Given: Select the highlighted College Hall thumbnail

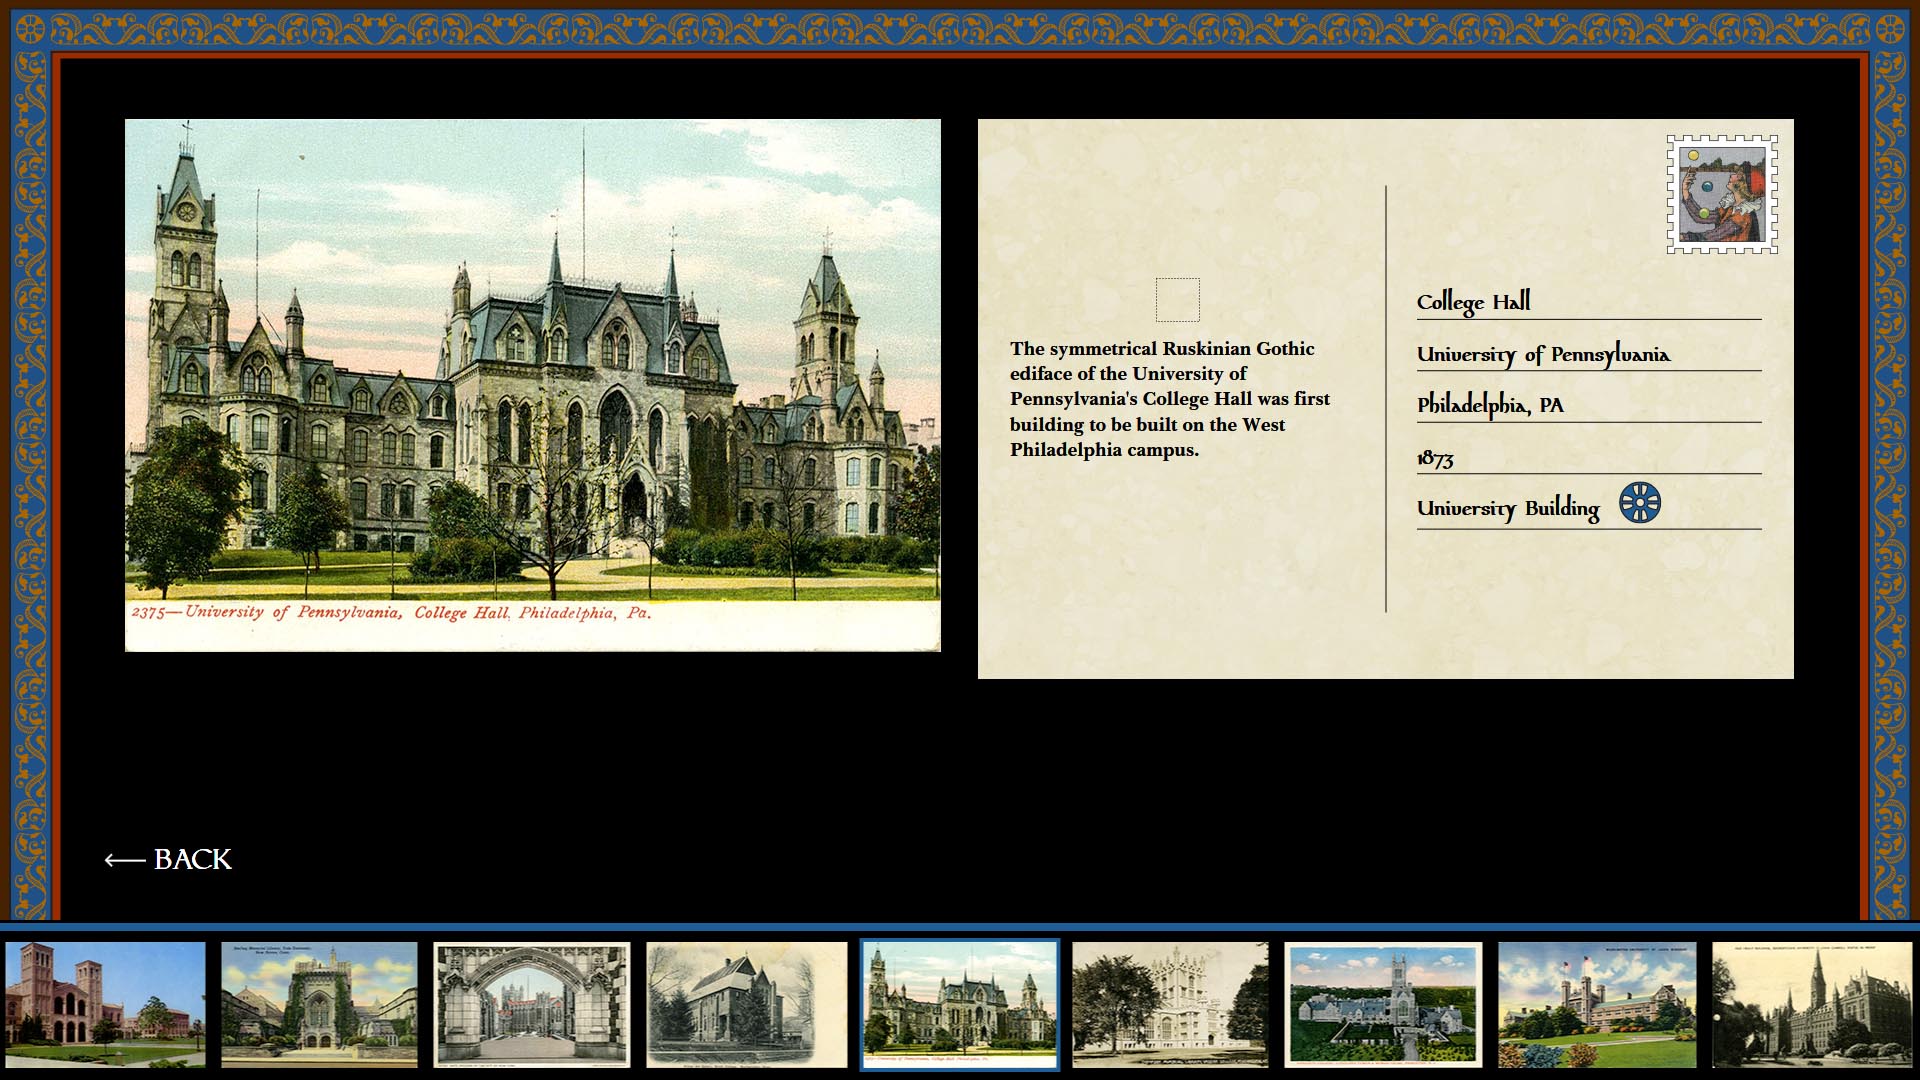Looking at the screenshot, I should (959, 1004).
